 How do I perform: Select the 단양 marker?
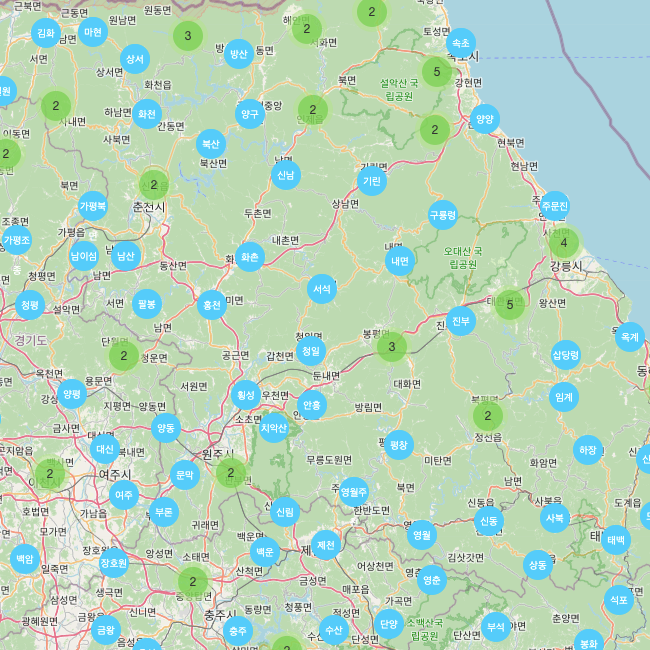tap(388, 624)
